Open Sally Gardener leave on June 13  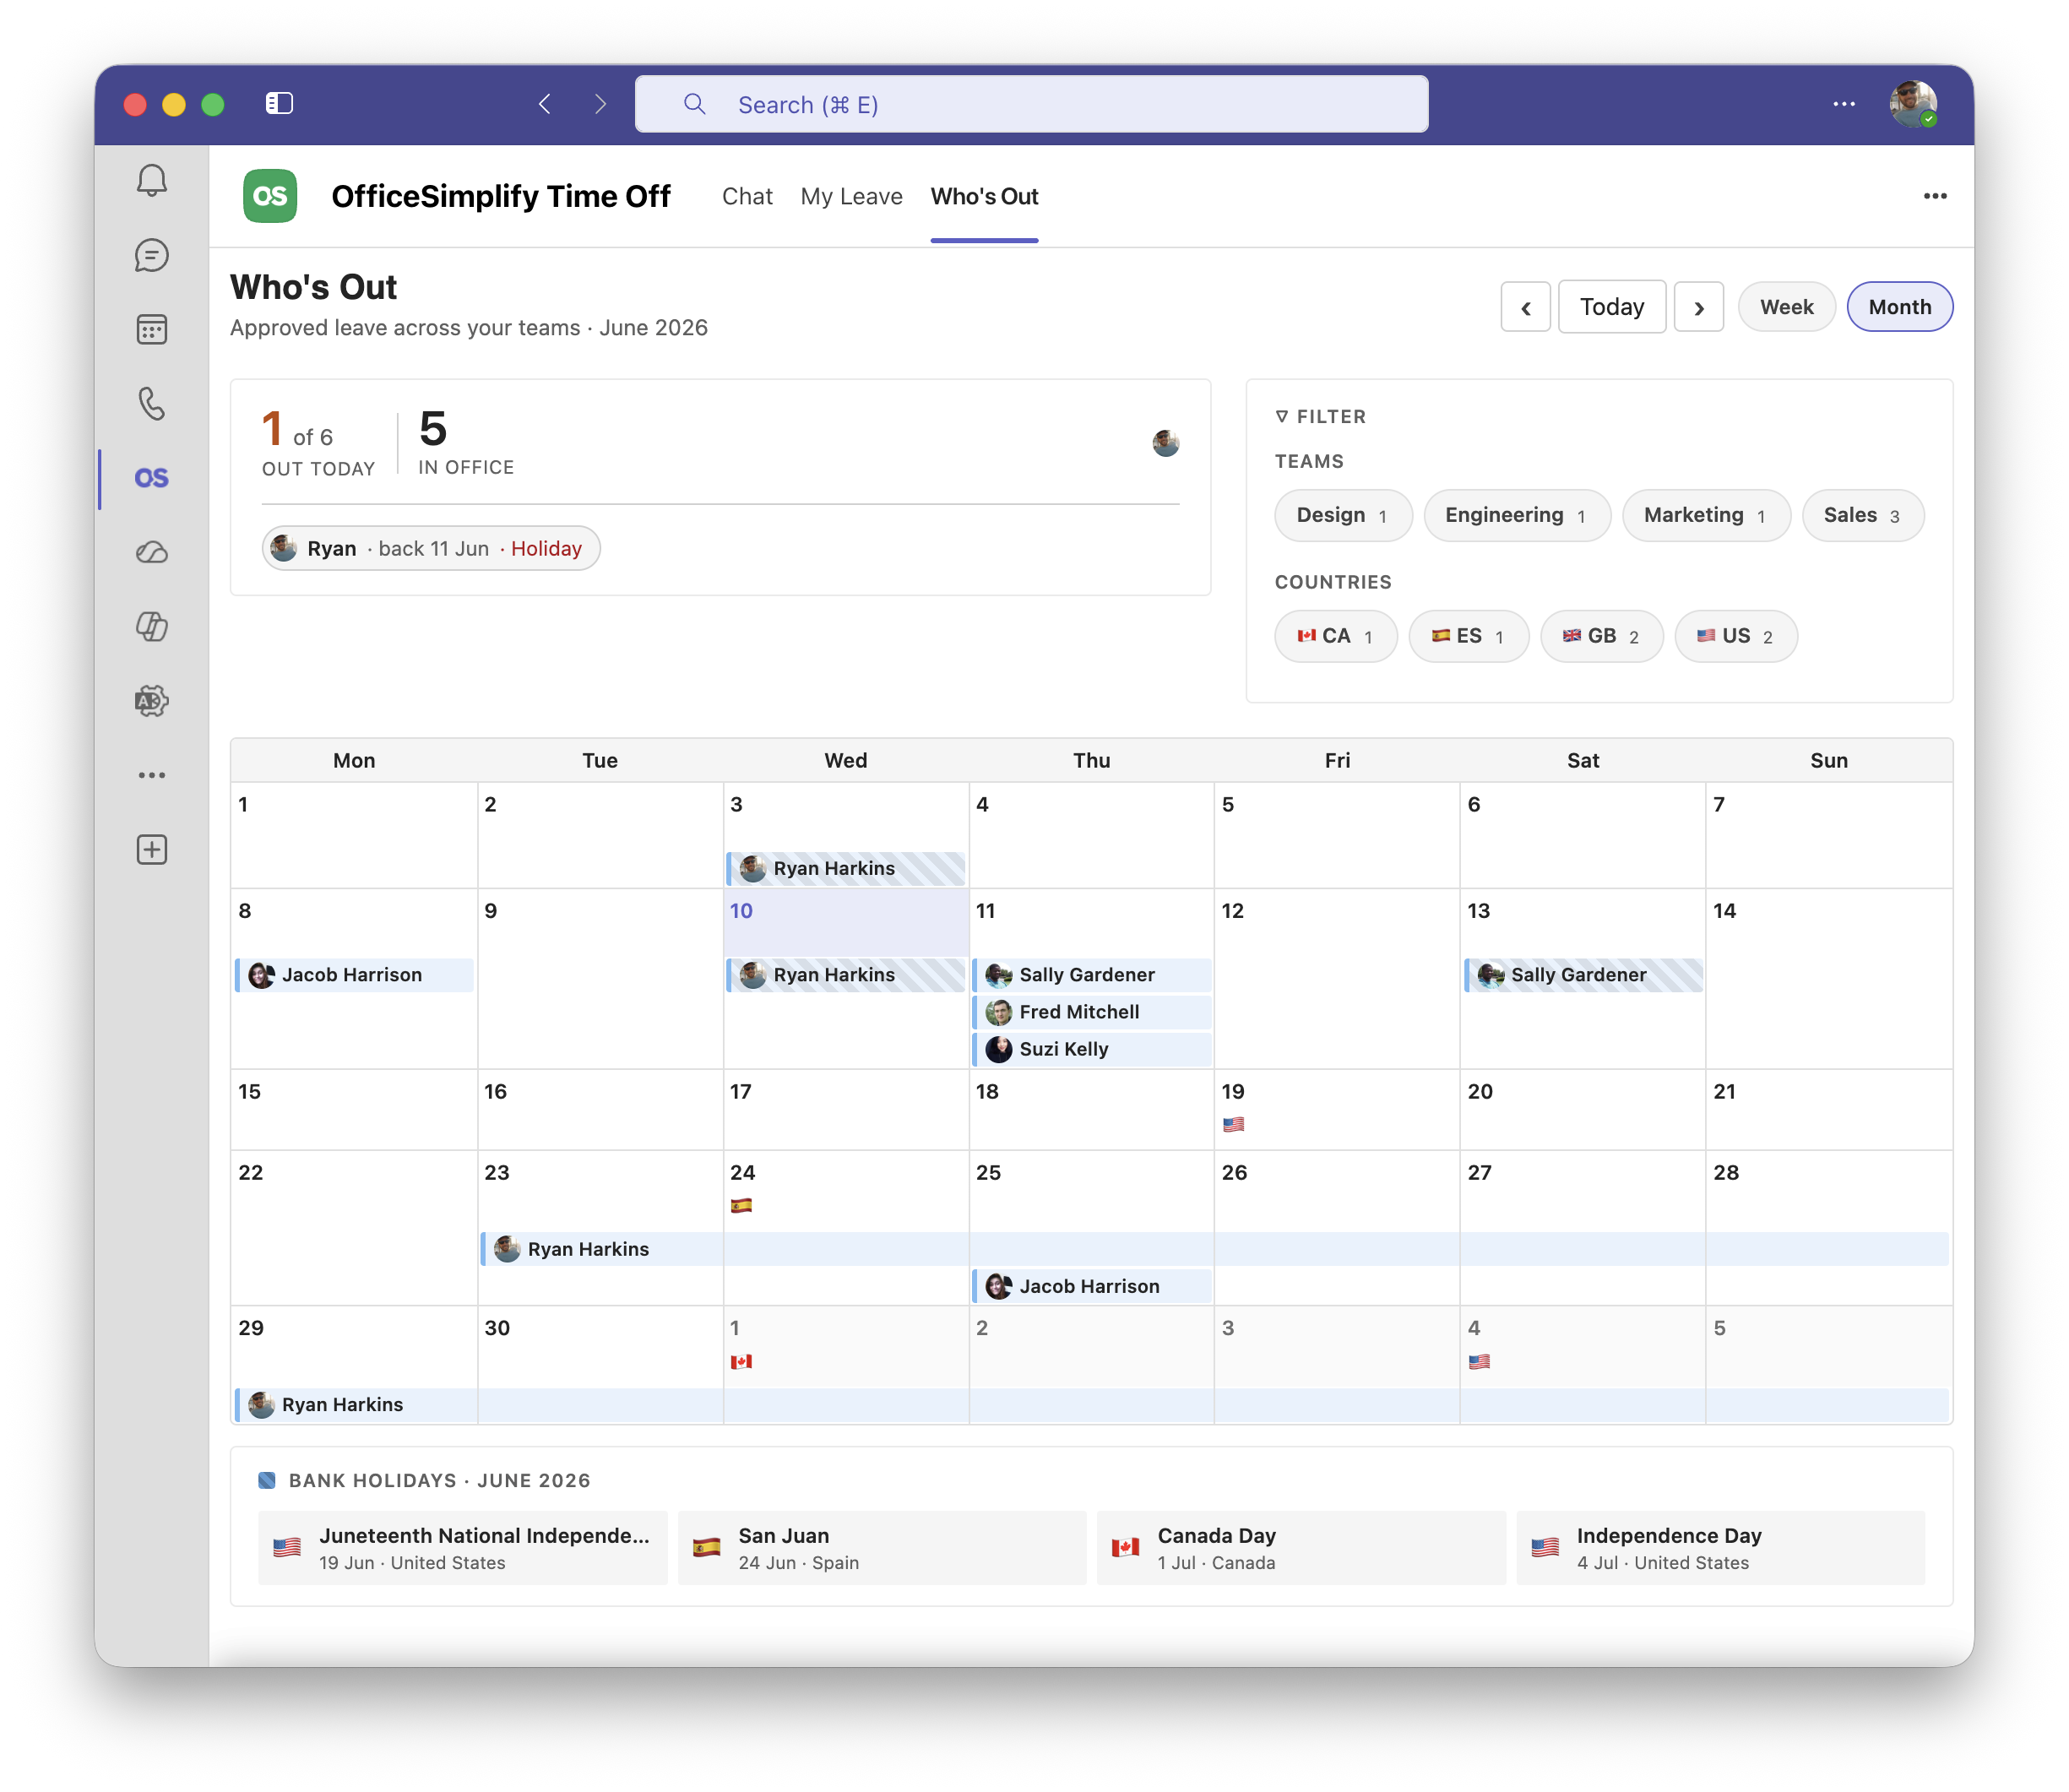tap(1584, 975)
